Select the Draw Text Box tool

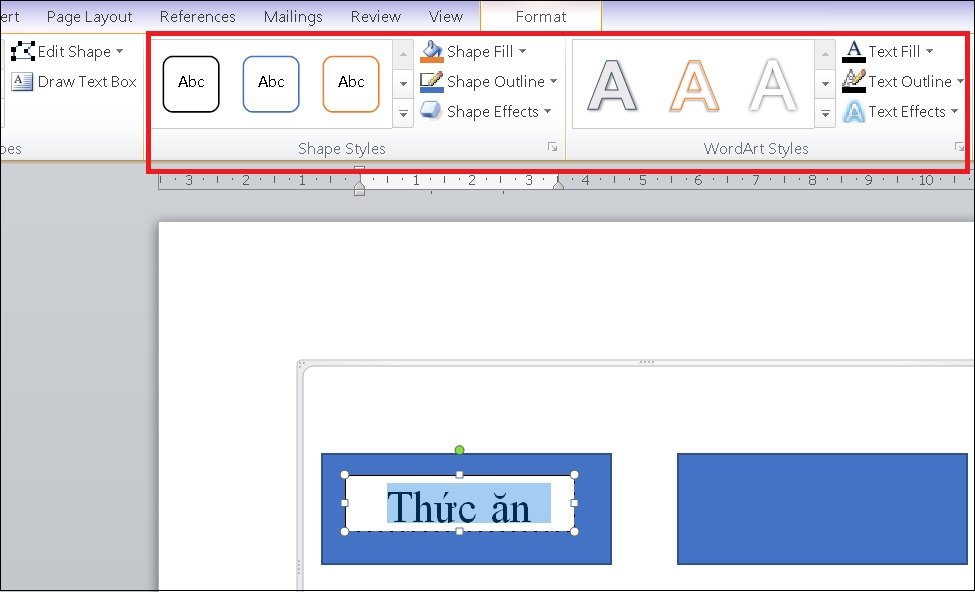point(75,81)
